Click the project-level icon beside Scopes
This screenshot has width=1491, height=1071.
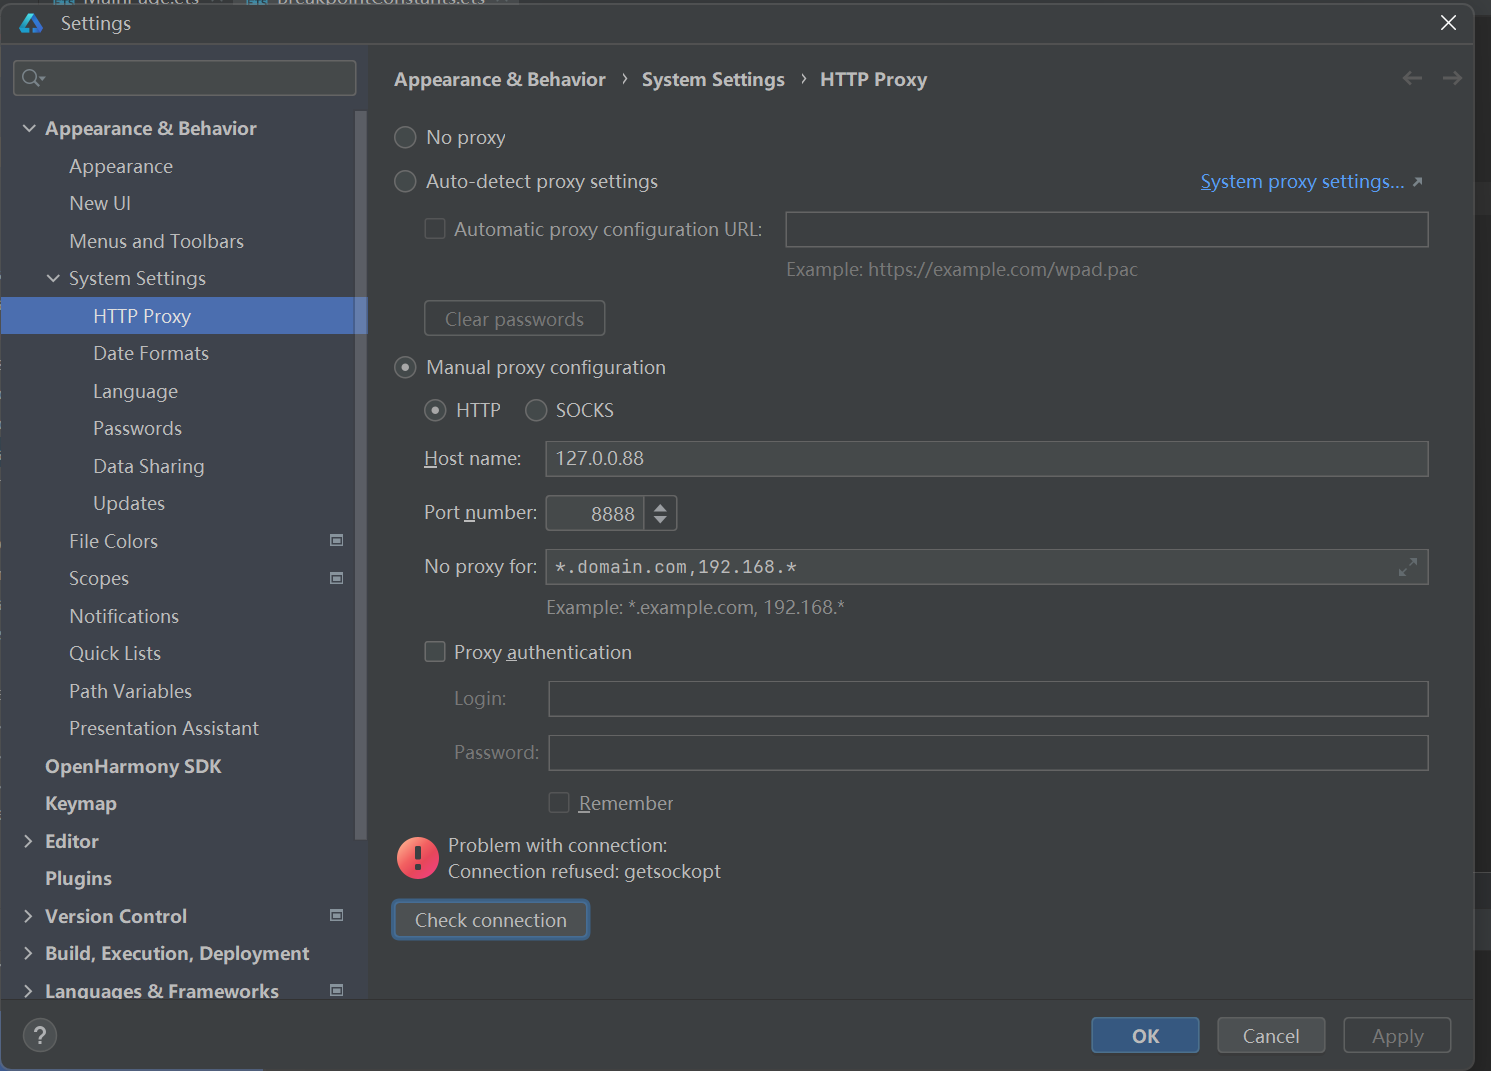pyautogui.click(x=337, y=578)
